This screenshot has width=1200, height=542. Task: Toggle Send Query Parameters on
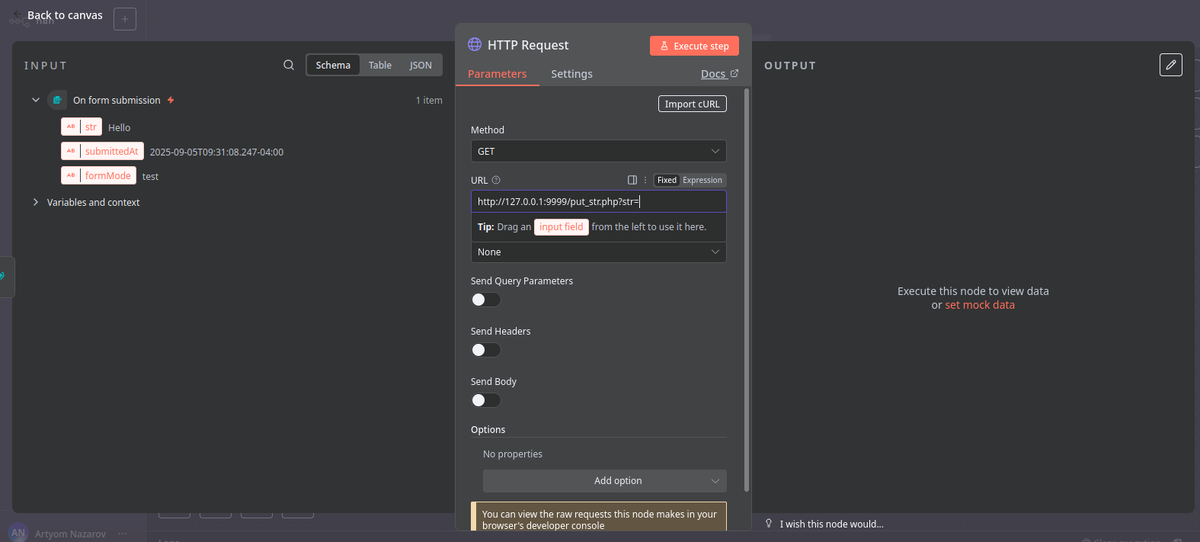(x=486, y=300)
